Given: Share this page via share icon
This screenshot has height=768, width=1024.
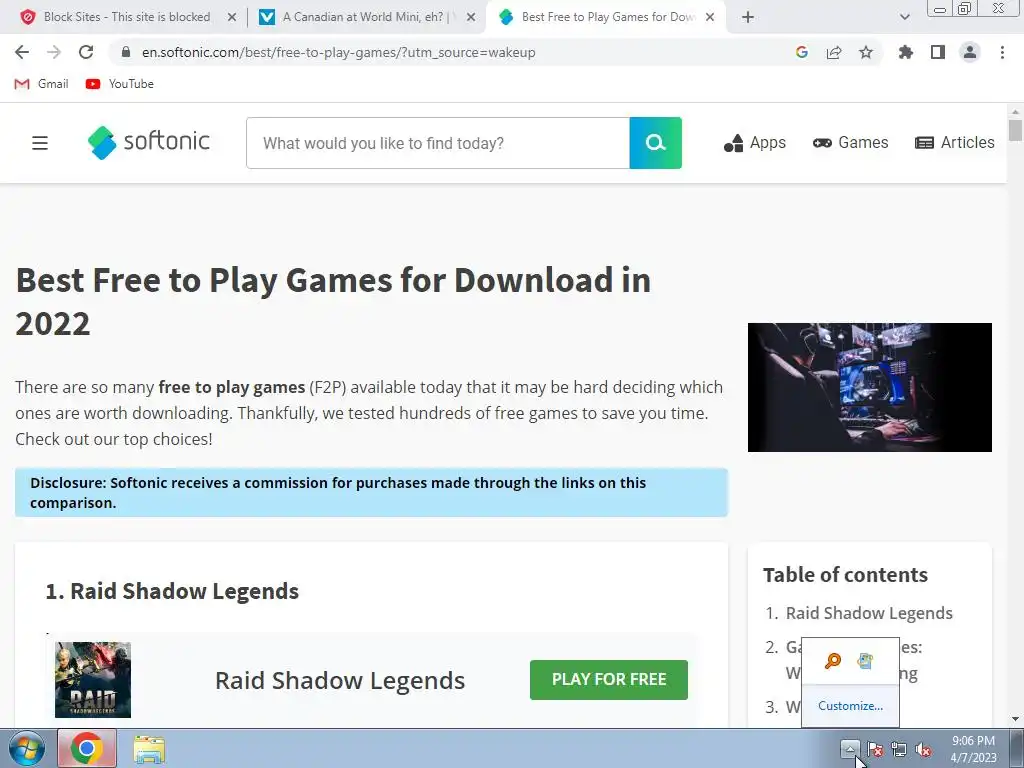Looking at the screenshot, I should [x=834, y=52].
